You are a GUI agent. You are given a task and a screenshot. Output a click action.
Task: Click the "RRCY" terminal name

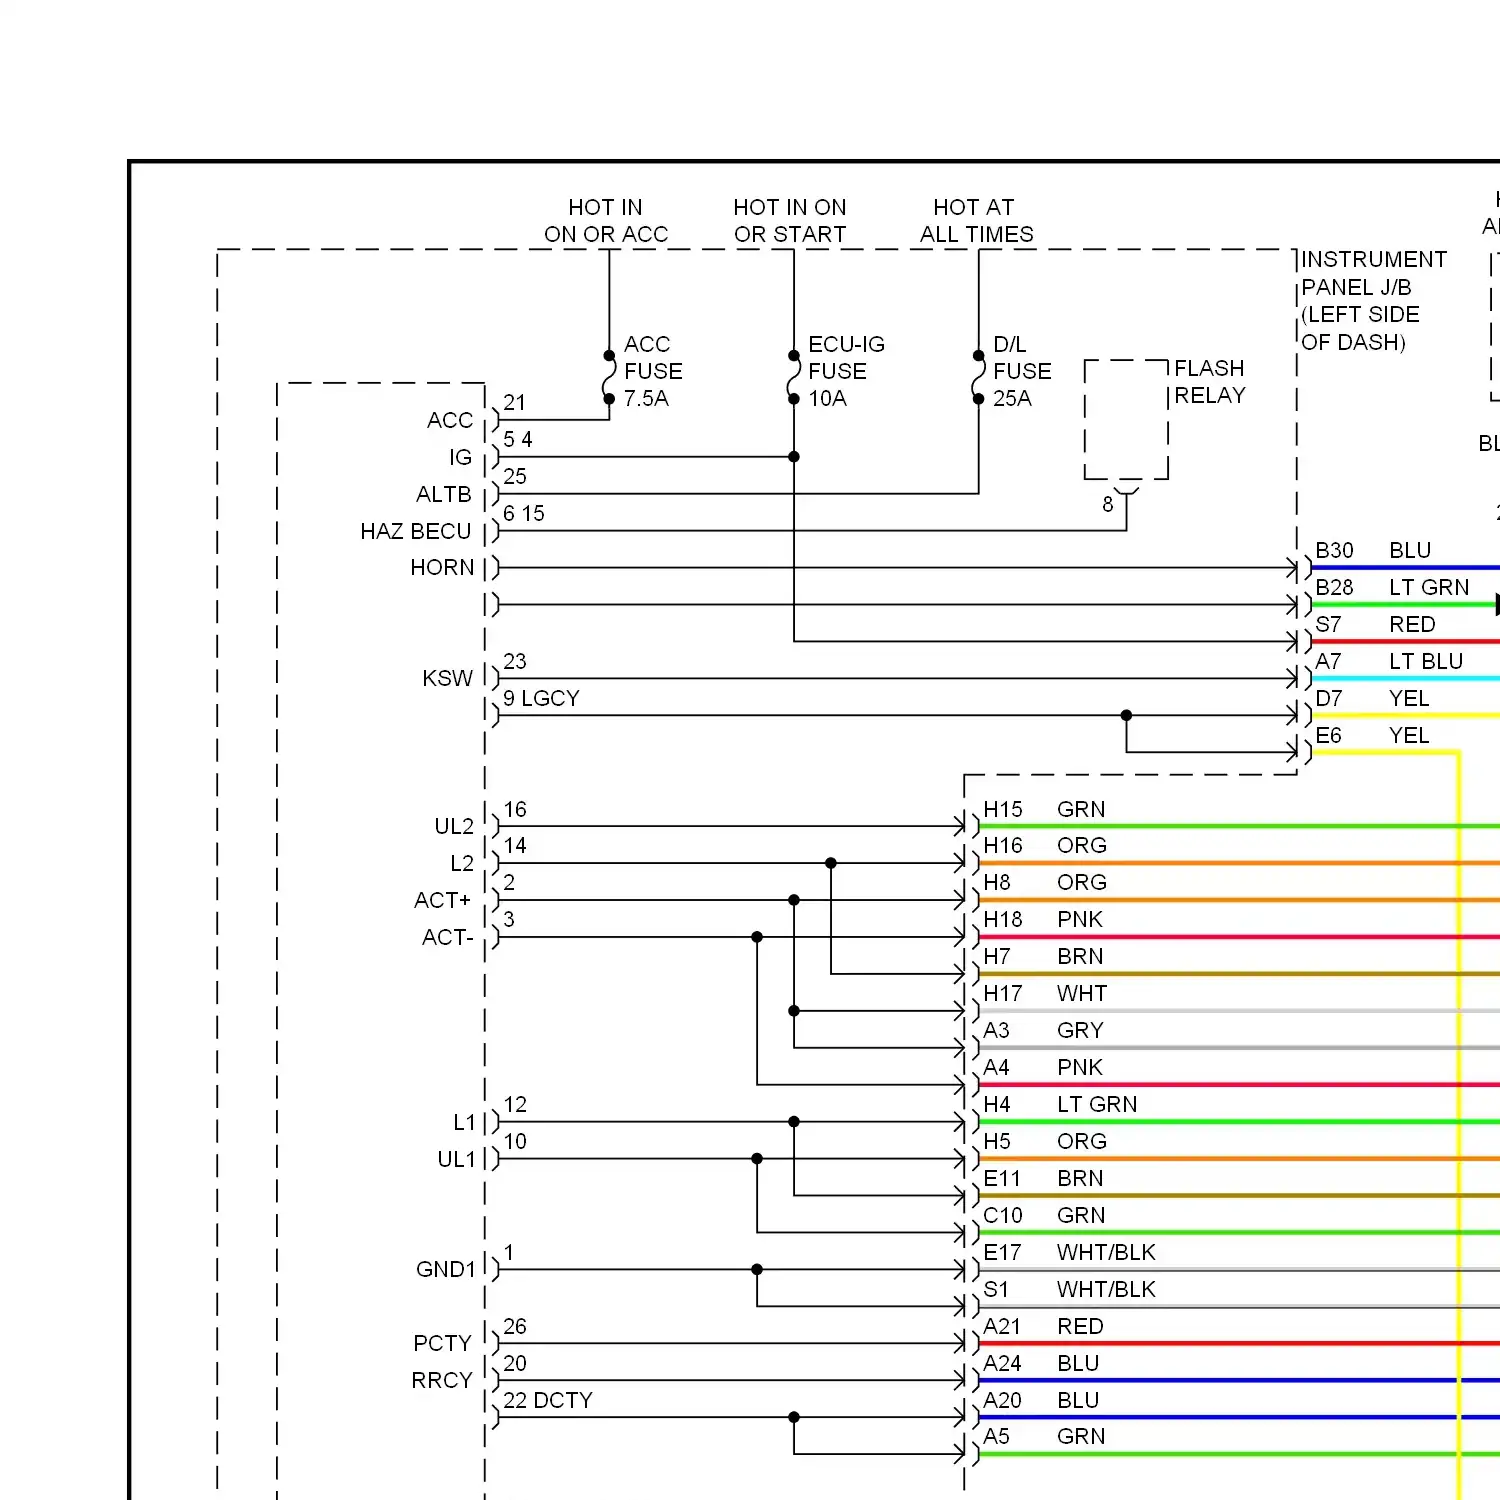coord(442,1380)
